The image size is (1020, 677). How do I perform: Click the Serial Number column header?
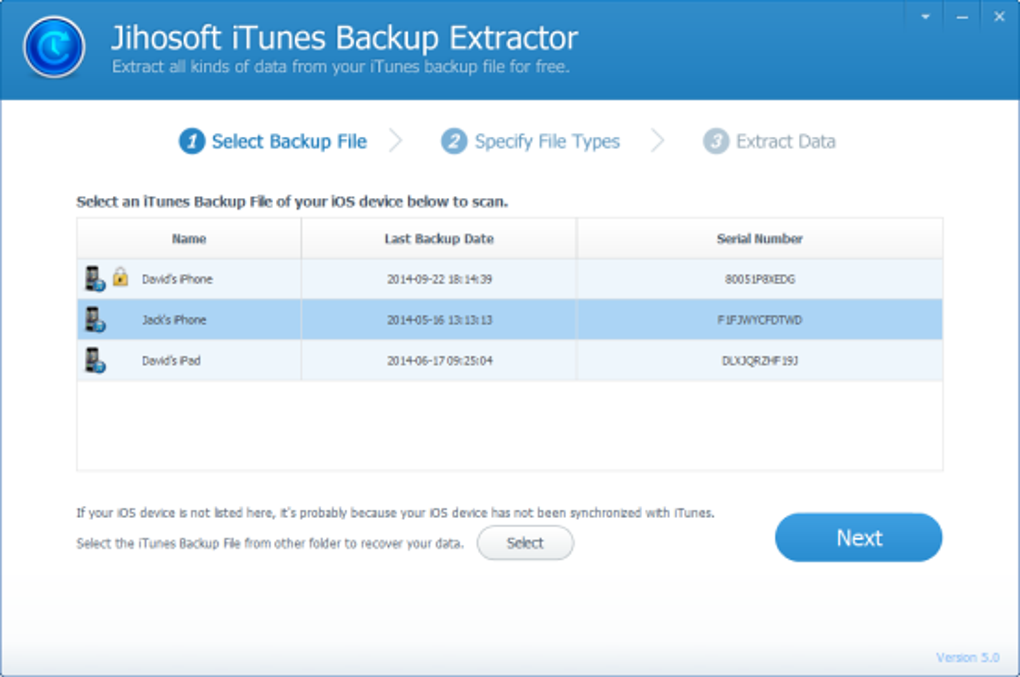point(759,239)
